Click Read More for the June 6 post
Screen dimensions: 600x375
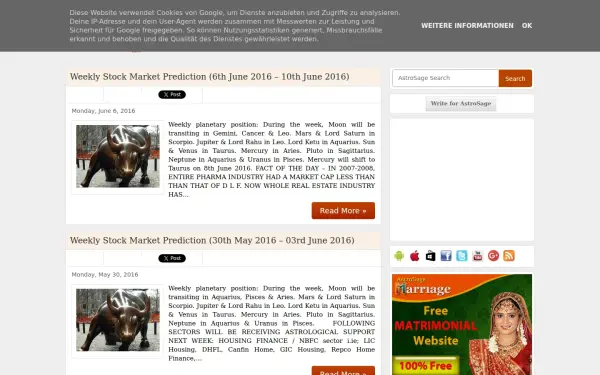tap(343, 210)
